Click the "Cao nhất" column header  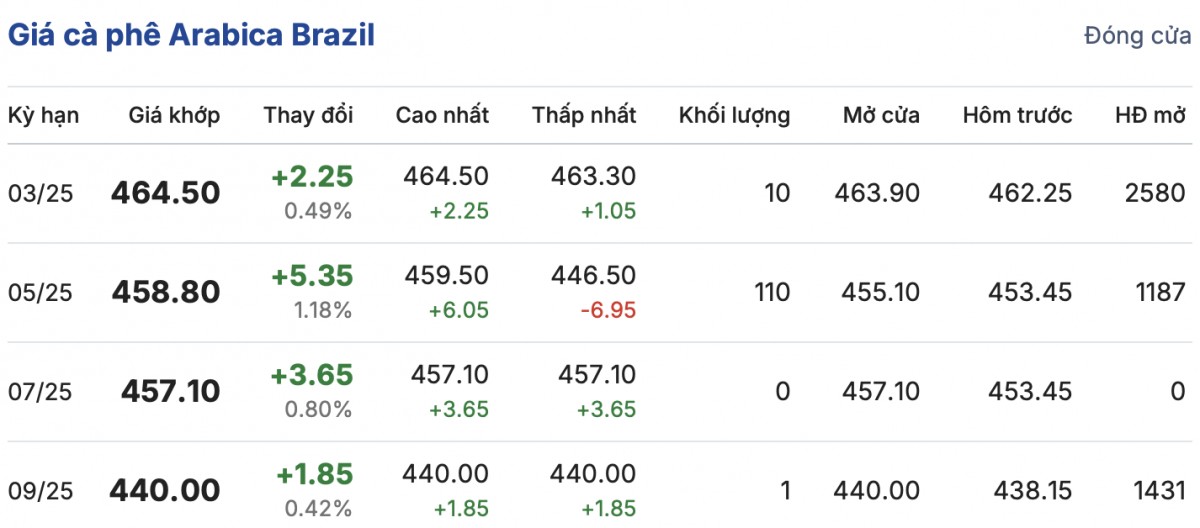click(x=442, y=115)
